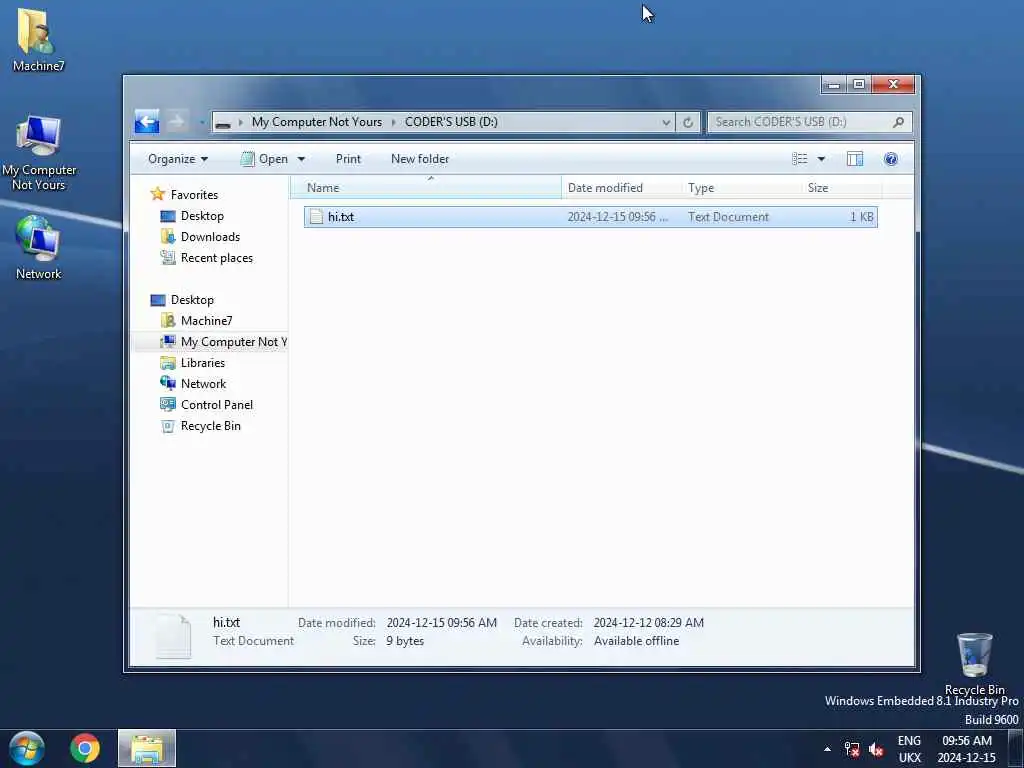Image resolution: width=1024 pixels, height=768 pixels.
Task: Open Explorer help via the question mark icon
Action: pyautogui.click(x=891, y=159)
